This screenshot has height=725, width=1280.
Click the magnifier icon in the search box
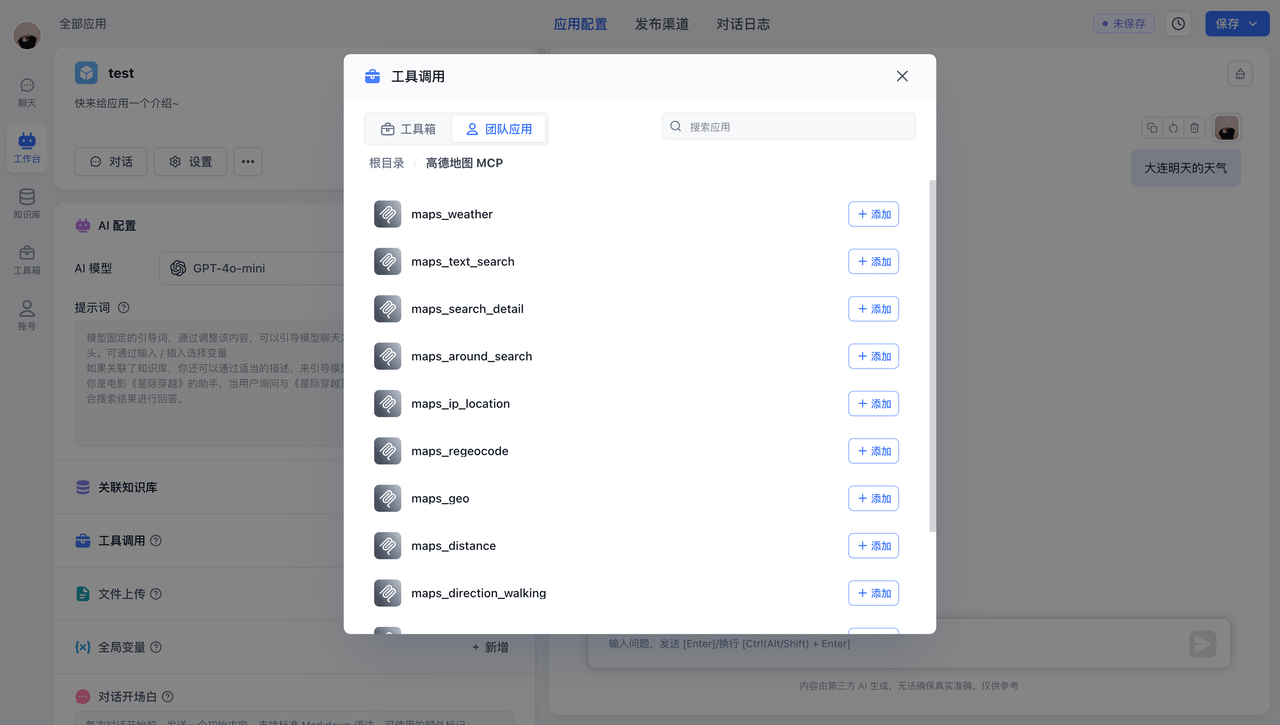click(676, 125)
